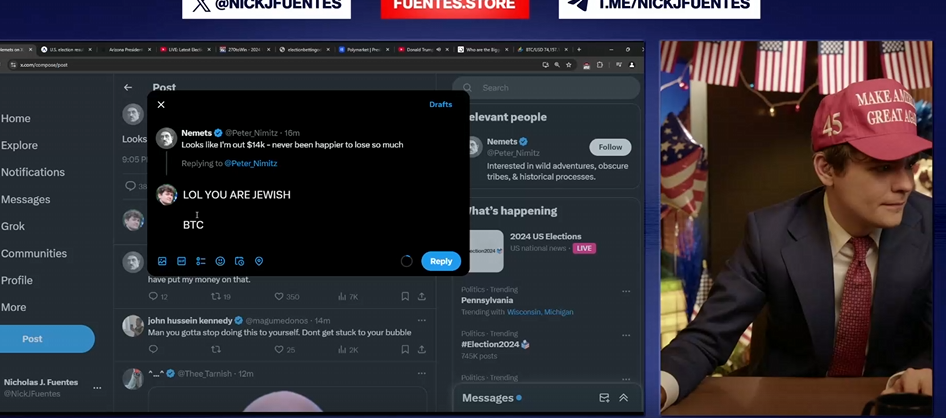This screenshot has width=946, height=418.
Task: Open john hussein kennedy's profile avatar
Action: (133, 326)
